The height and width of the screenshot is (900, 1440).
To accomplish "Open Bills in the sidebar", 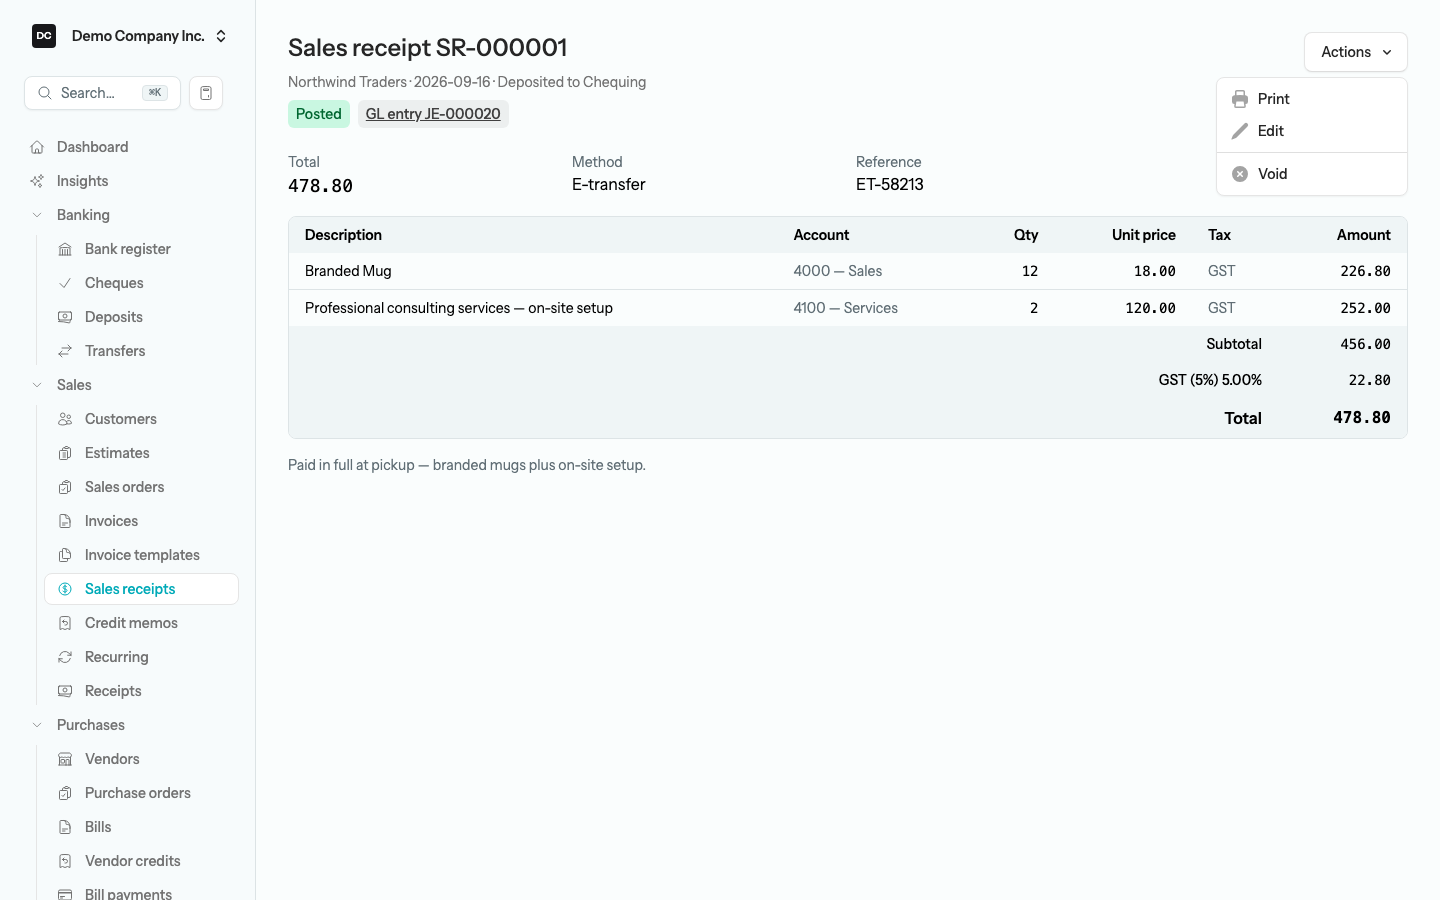I will click(141, 827).
